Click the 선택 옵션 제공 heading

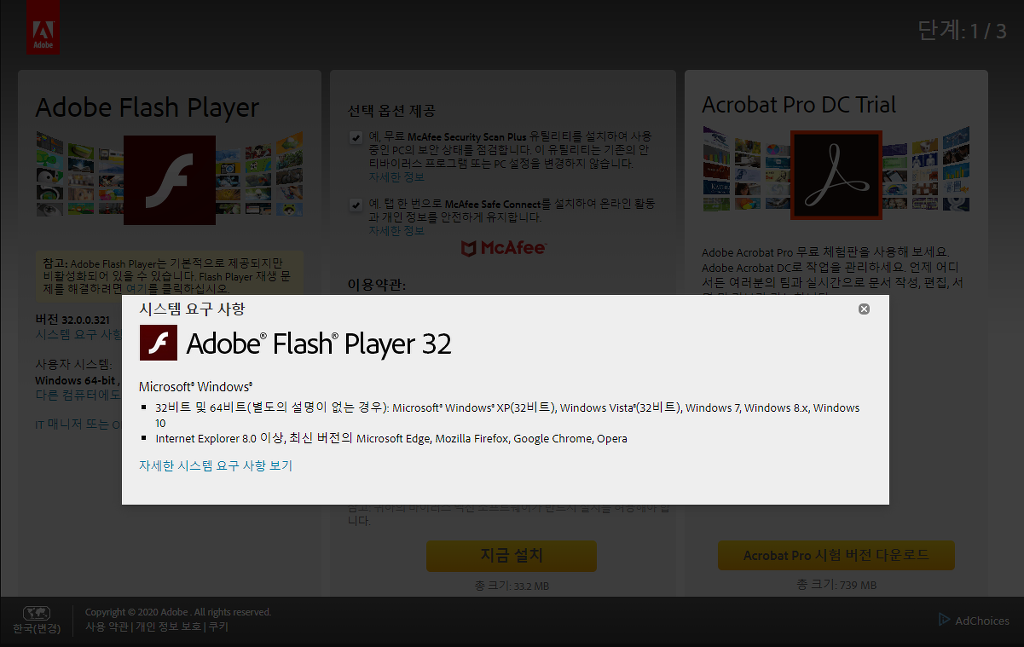coord(391,111)
